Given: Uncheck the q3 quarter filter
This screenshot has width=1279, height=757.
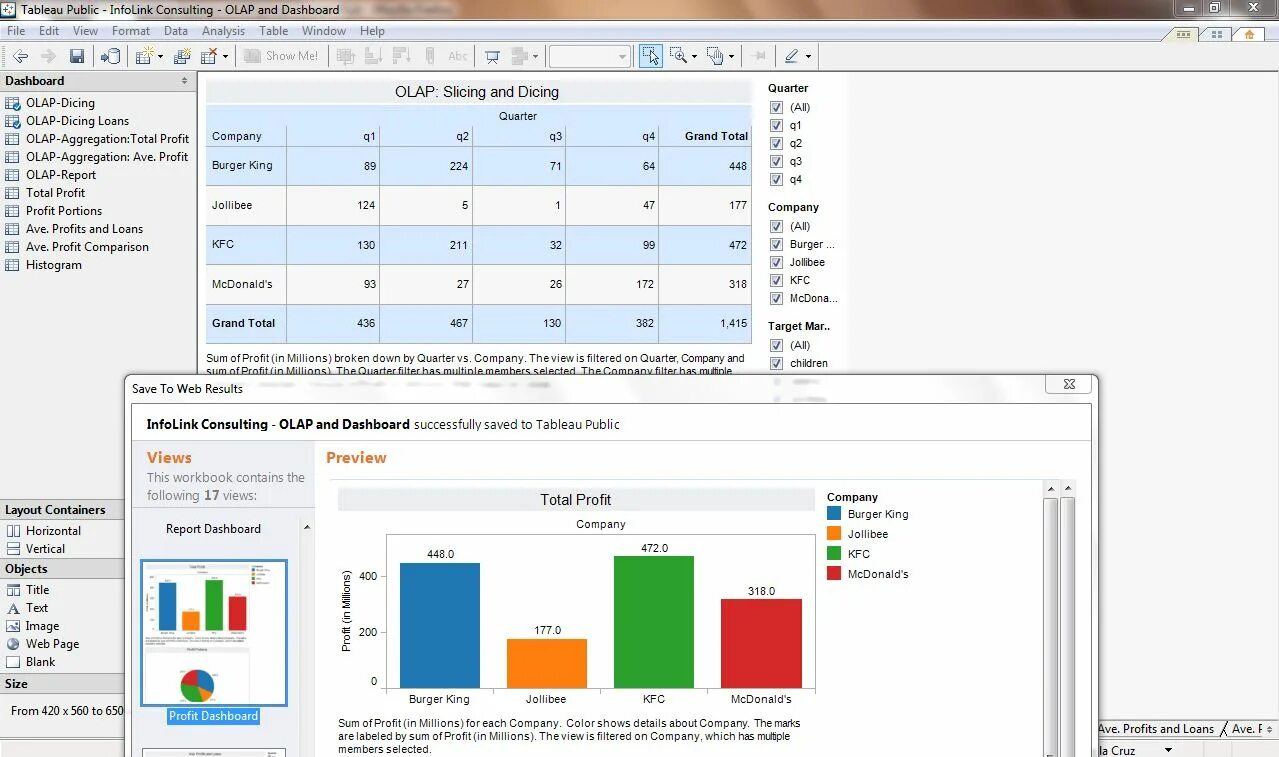Looking at the screenshot, I should (x=776, y=161).
